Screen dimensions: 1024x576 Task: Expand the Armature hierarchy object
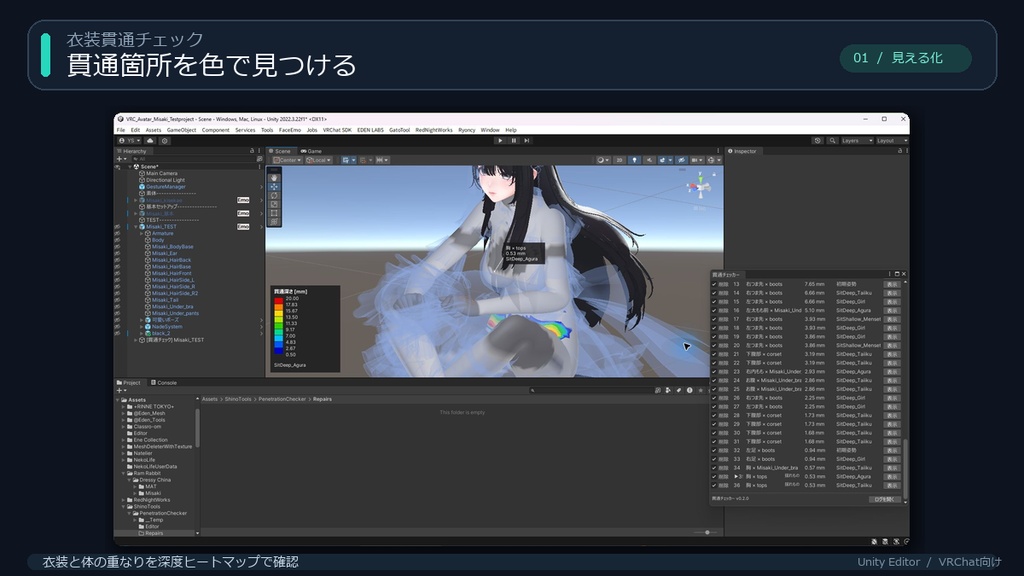142,233
